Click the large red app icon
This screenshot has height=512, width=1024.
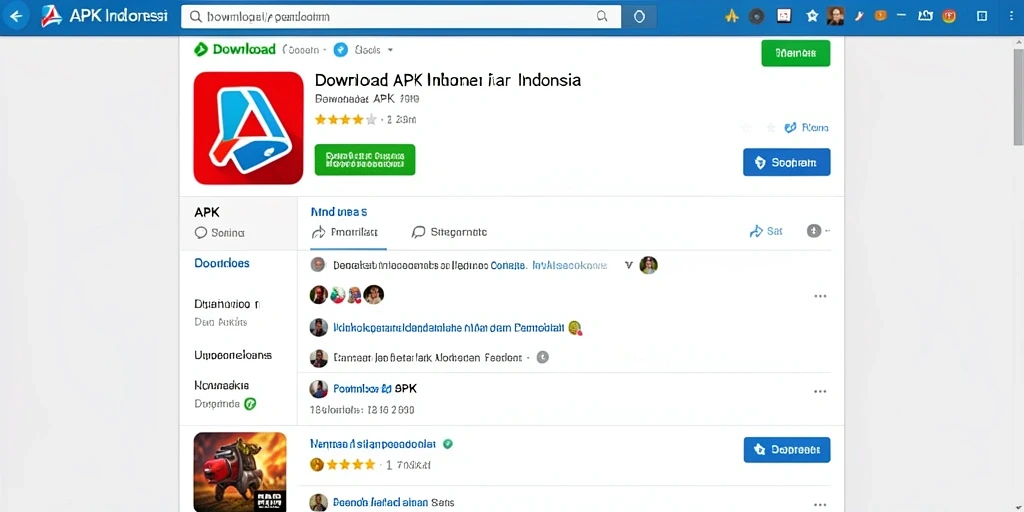[248, 128]
